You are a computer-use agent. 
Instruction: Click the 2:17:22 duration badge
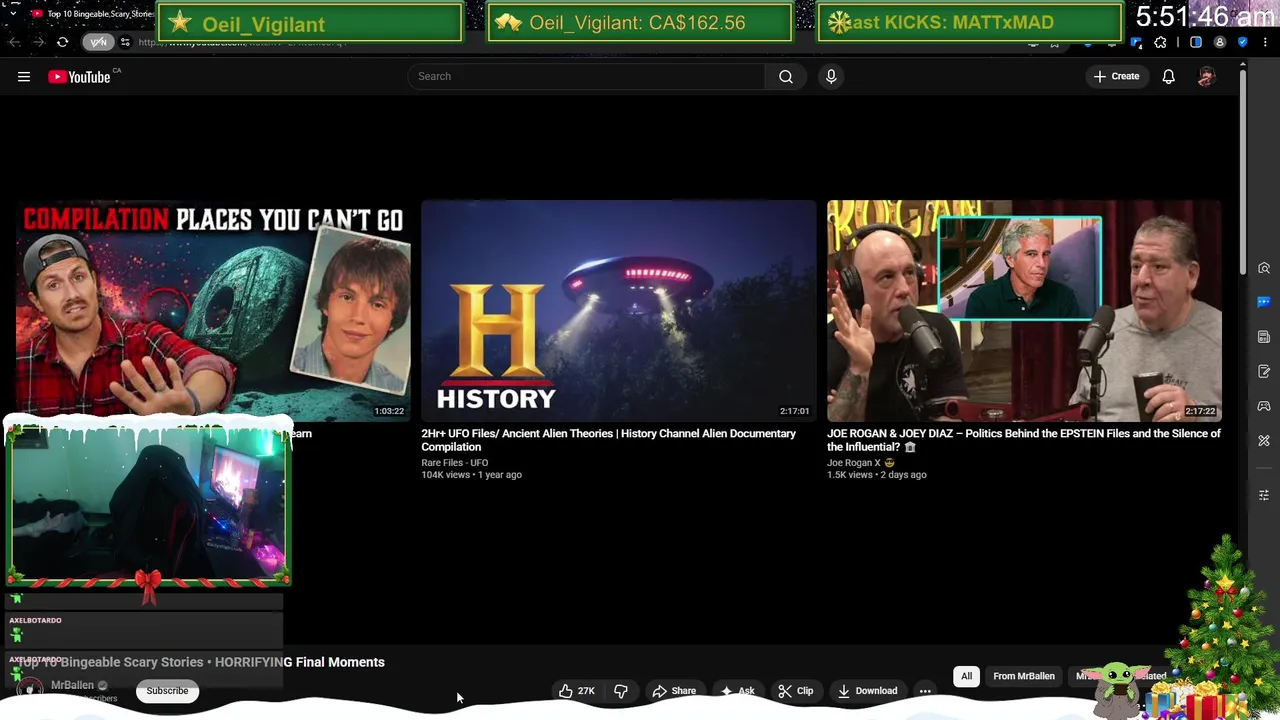point(1200,411)
